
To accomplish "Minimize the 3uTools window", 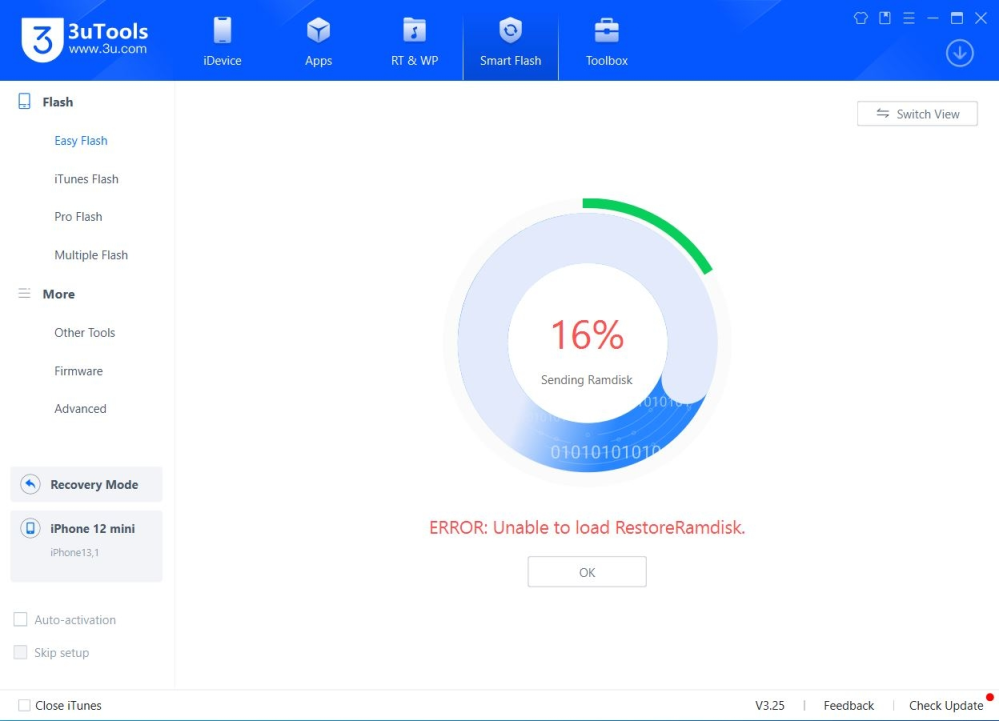I will pos(933,18).
